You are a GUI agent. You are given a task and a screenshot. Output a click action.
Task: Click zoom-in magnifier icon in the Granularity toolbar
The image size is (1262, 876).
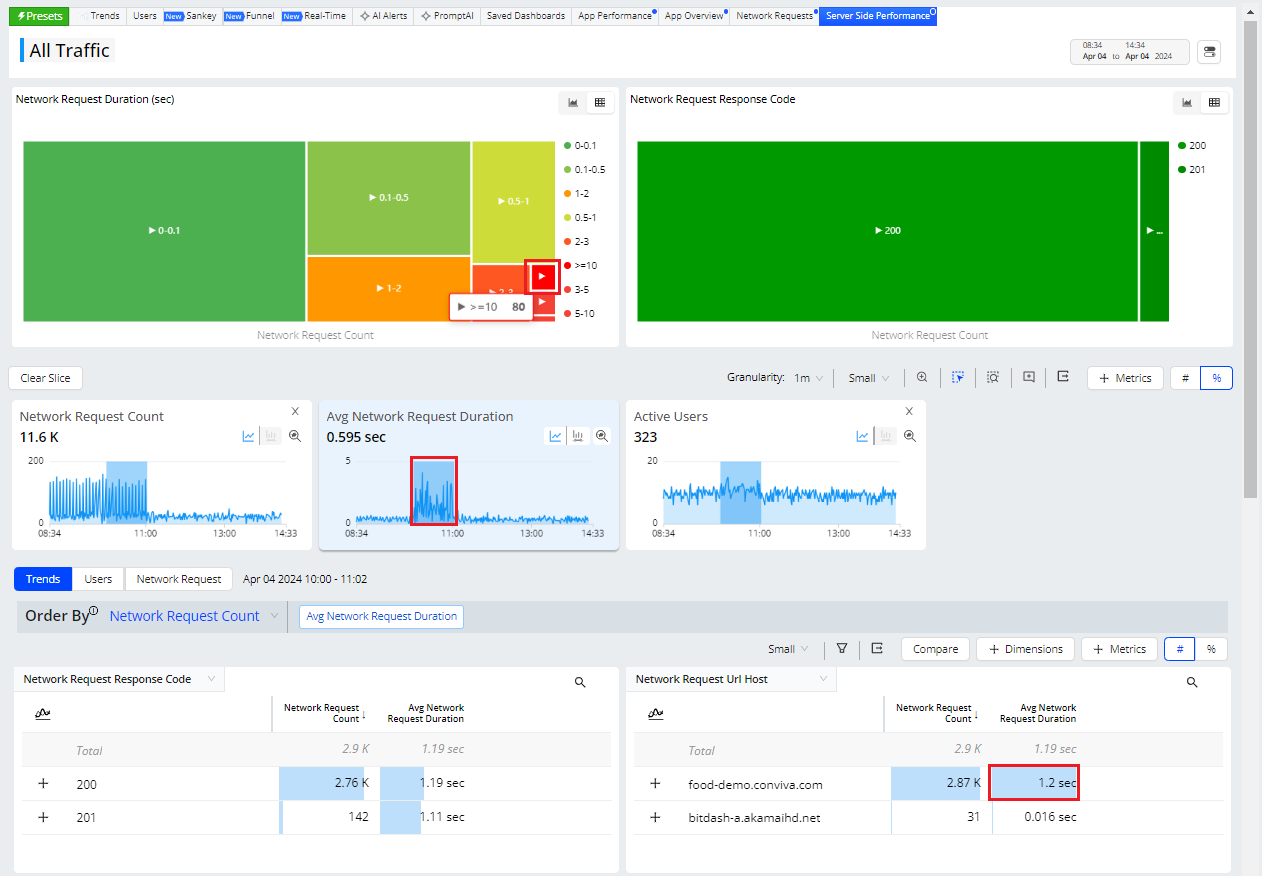click(922, 378)
